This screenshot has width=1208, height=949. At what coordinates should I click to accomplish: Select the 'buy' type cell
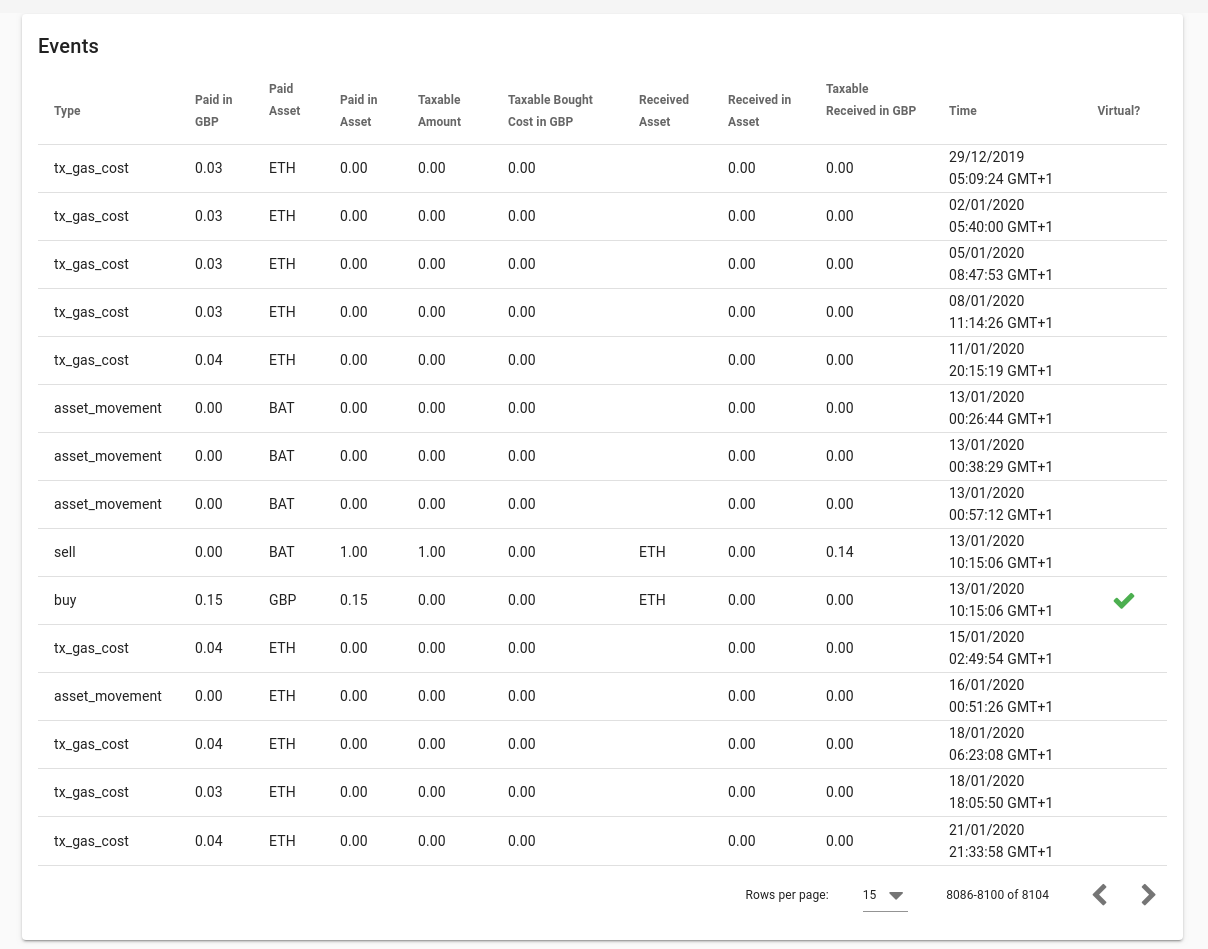pos(65,600)
